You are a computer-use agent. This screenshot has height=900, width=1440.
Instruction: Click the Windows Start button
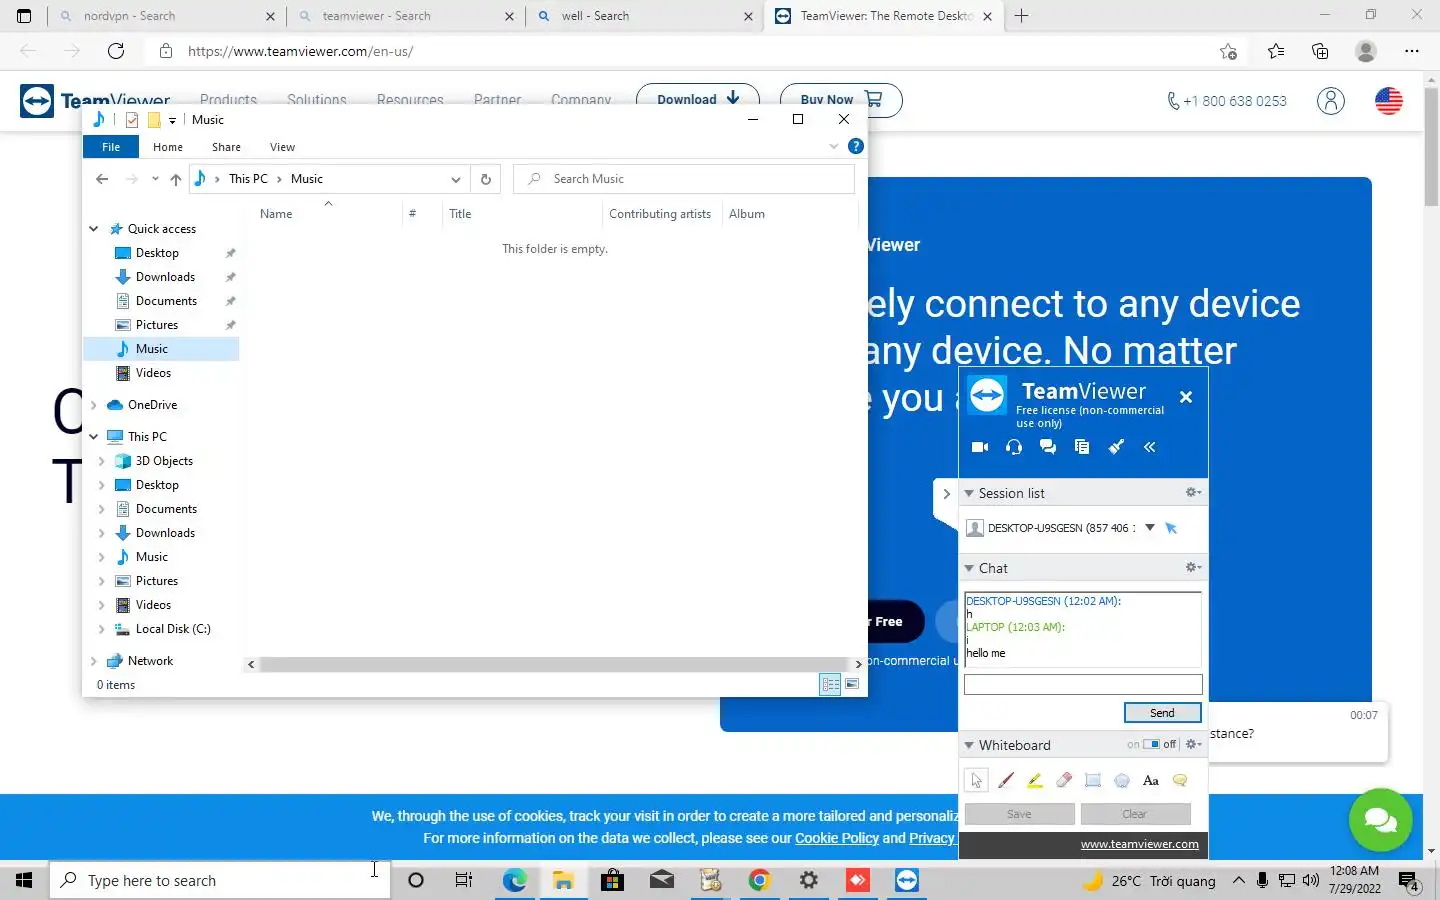(x=24, y=880)
